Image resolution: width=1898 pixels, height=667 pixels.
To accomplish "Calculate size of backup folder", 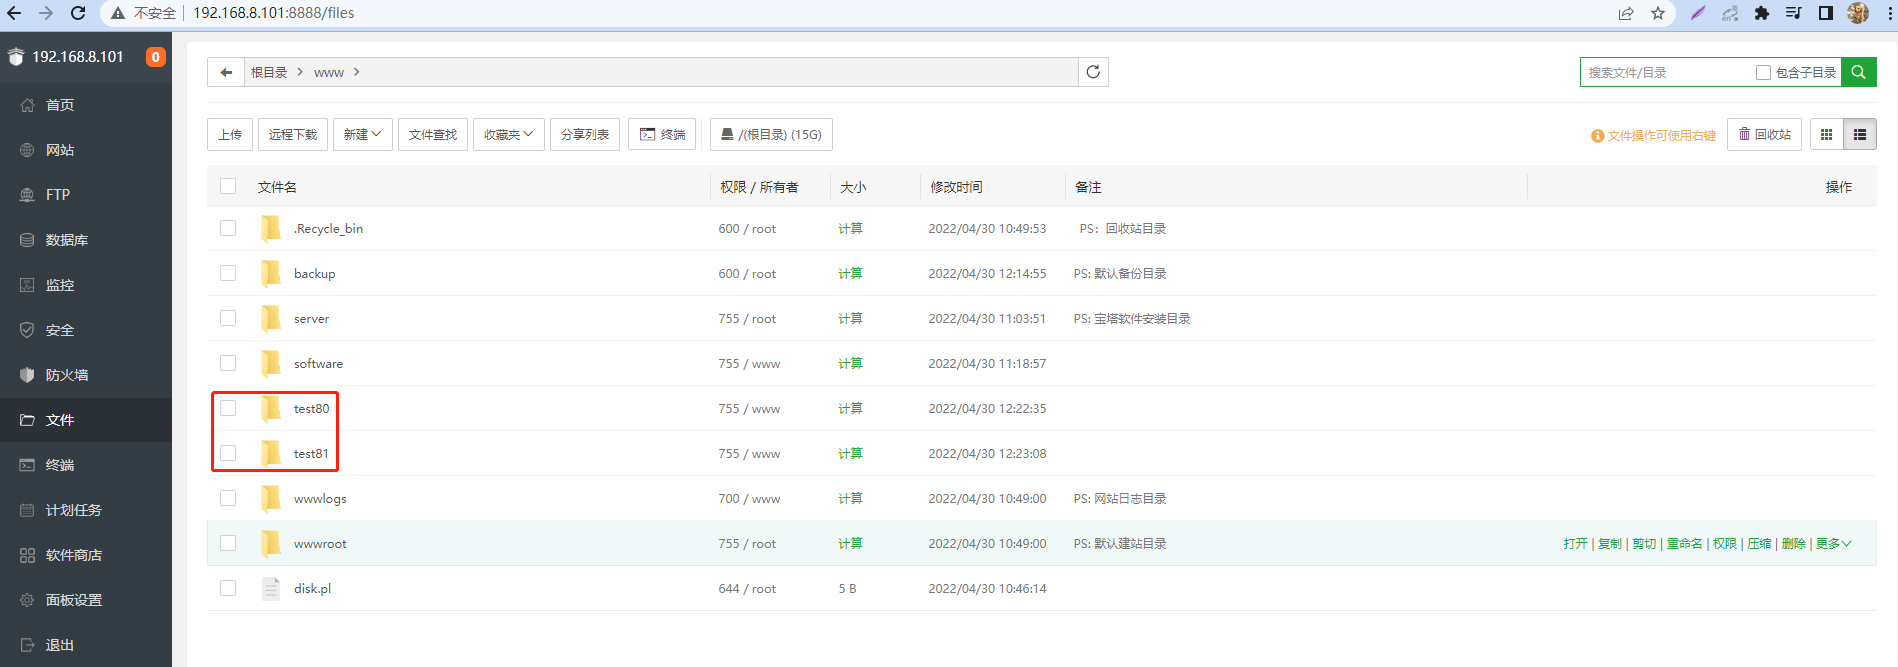I will (x=850, y=273).
